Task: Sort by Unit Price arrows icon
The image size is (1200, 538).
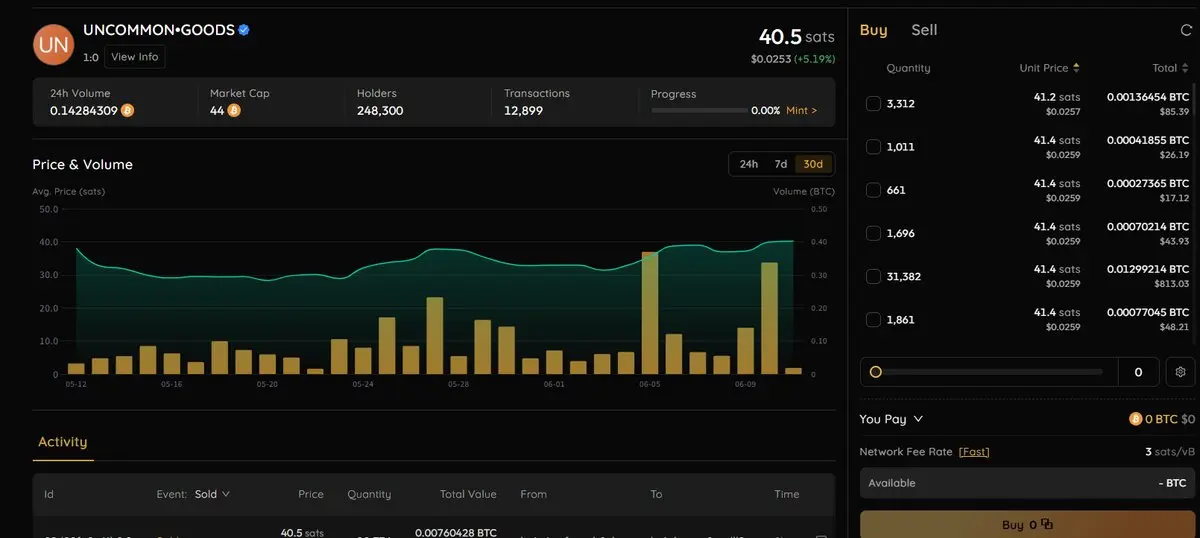Action: [1076, 68]
